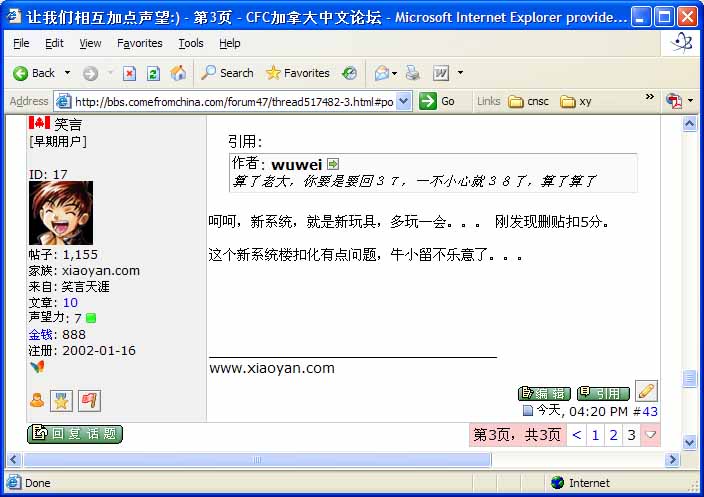This screenshot has height=497, width=704.
Task: Click the 引用 quote button
Action: [604, 393]
